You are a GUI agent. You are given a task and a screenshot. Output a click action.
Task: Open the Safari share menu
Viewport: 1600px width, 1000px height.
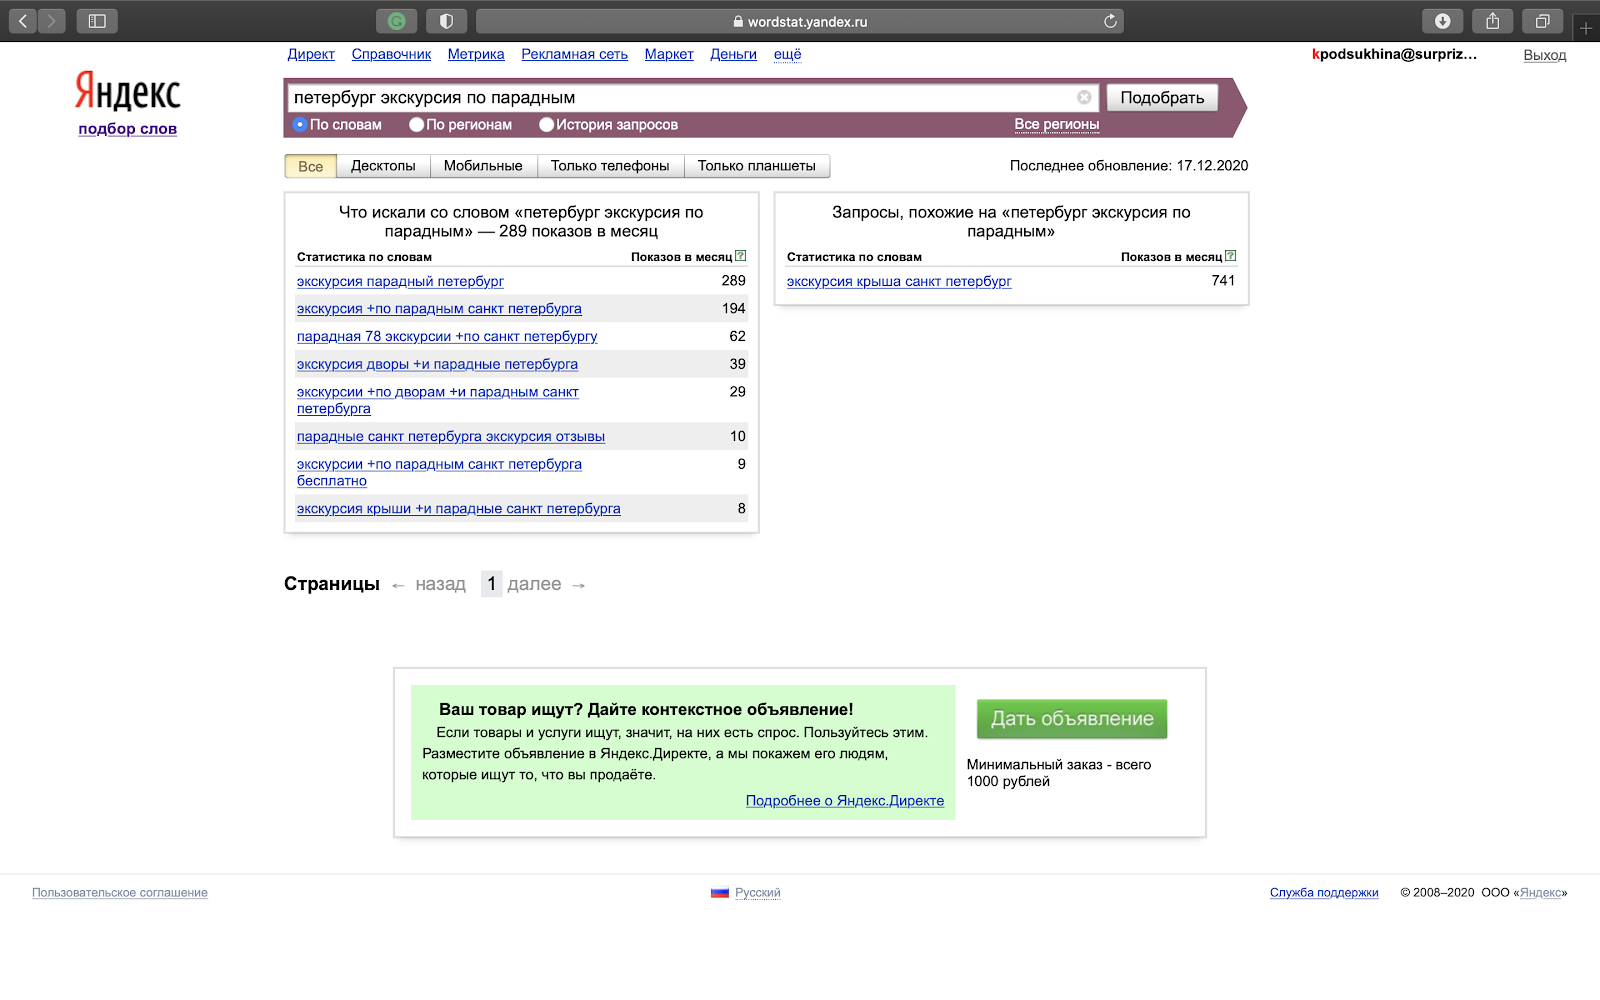1492,21
